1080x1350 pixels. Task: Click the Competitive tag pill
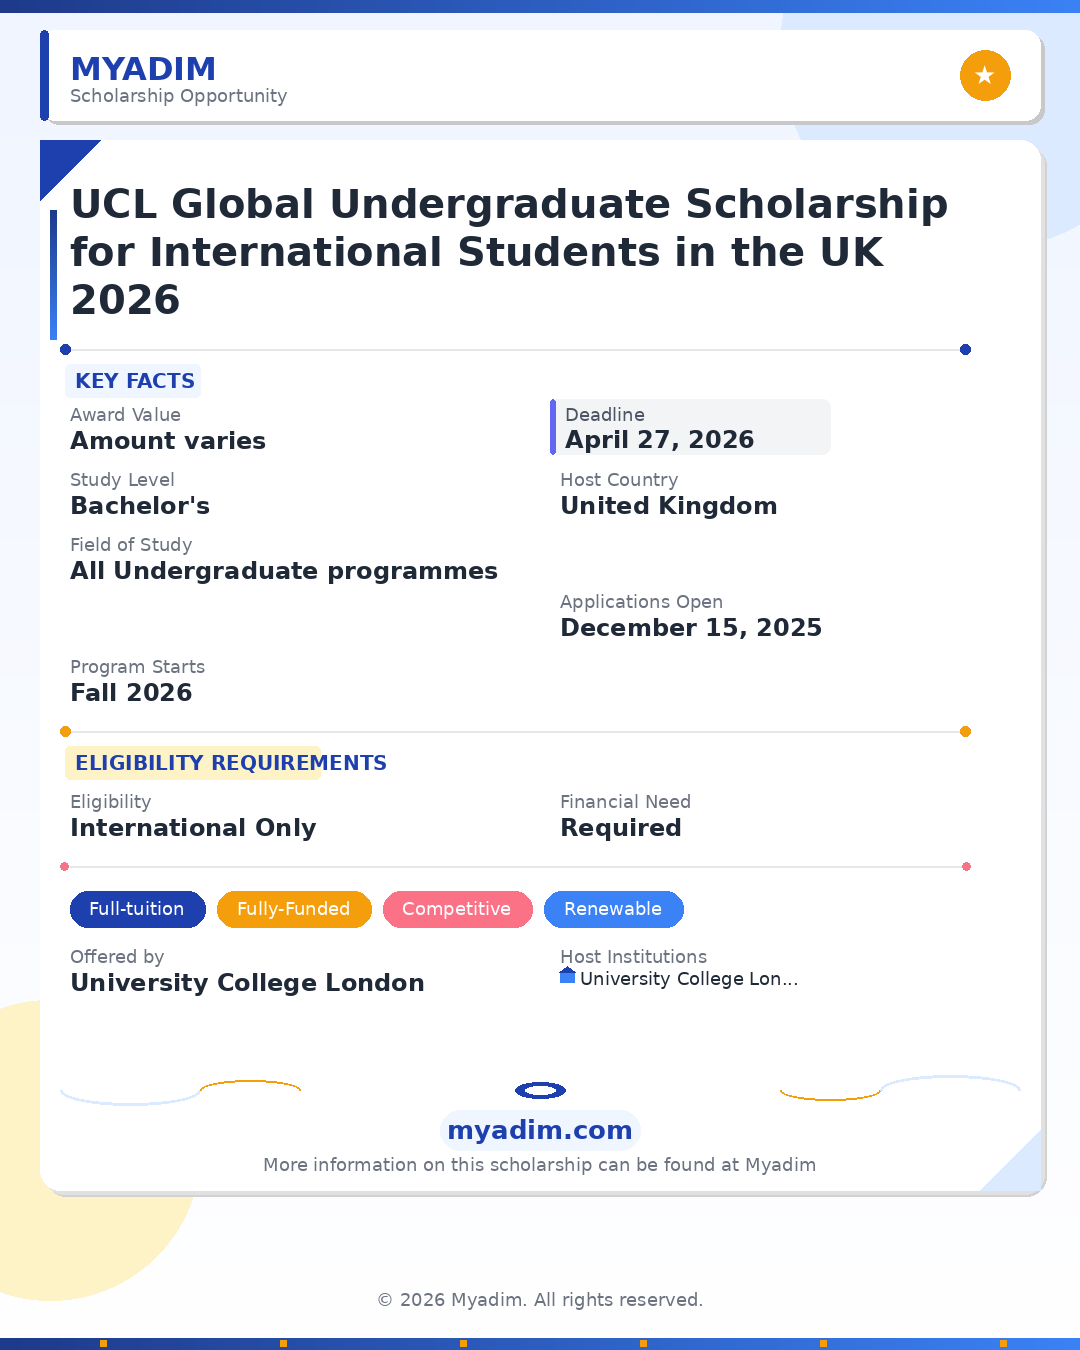pos(457,909)
